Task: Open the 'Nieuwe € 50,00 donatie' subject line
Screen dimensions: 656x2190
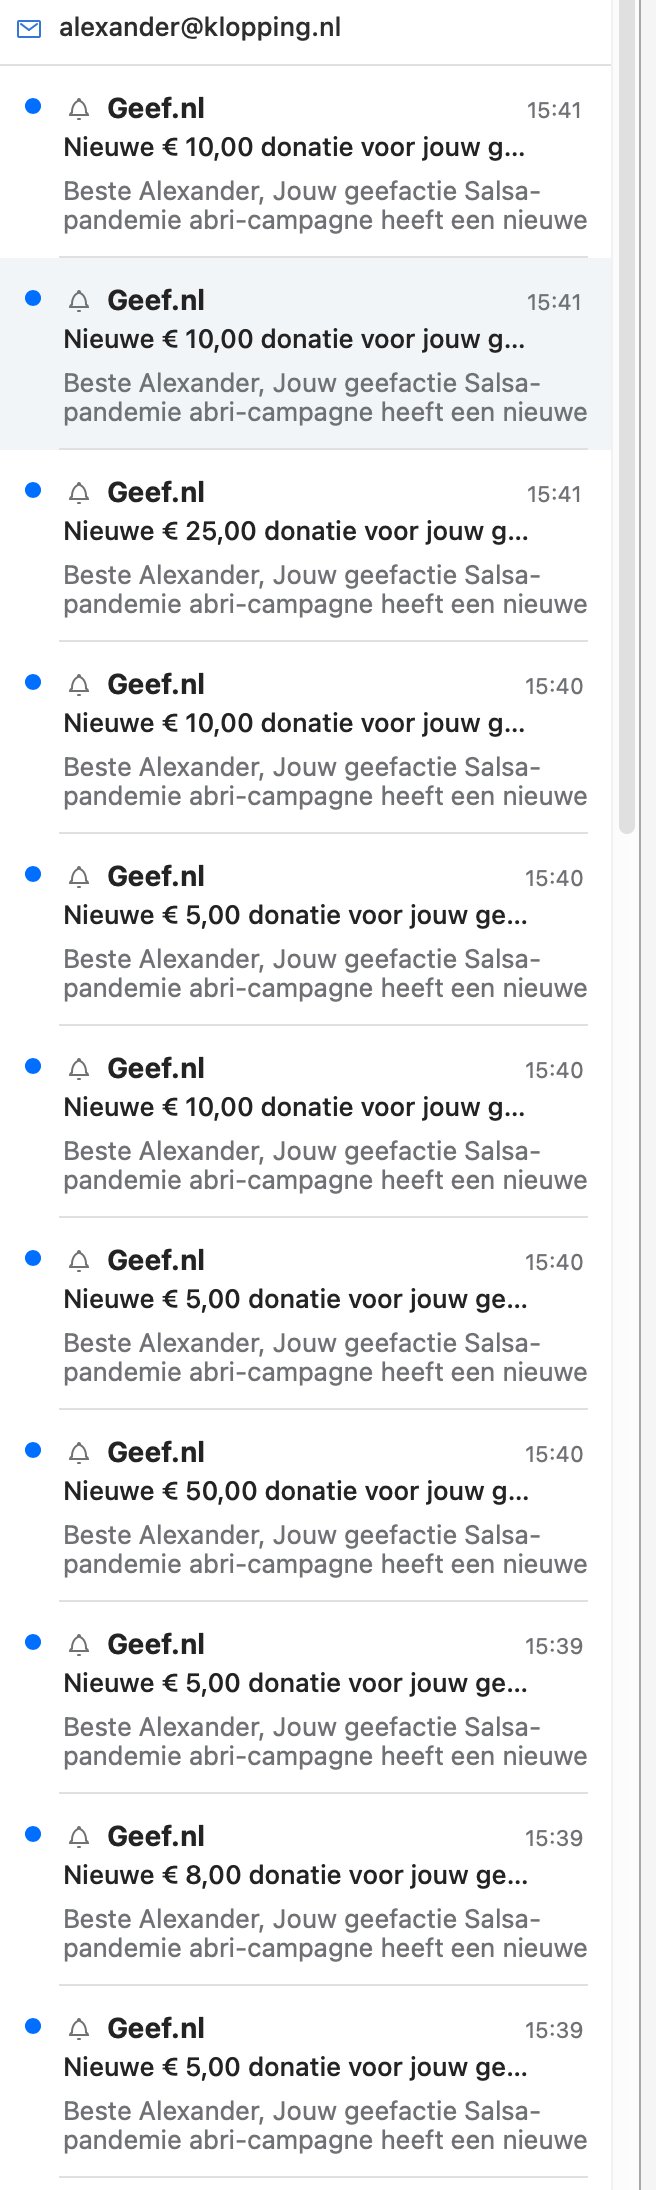Action: [296, 1492]
